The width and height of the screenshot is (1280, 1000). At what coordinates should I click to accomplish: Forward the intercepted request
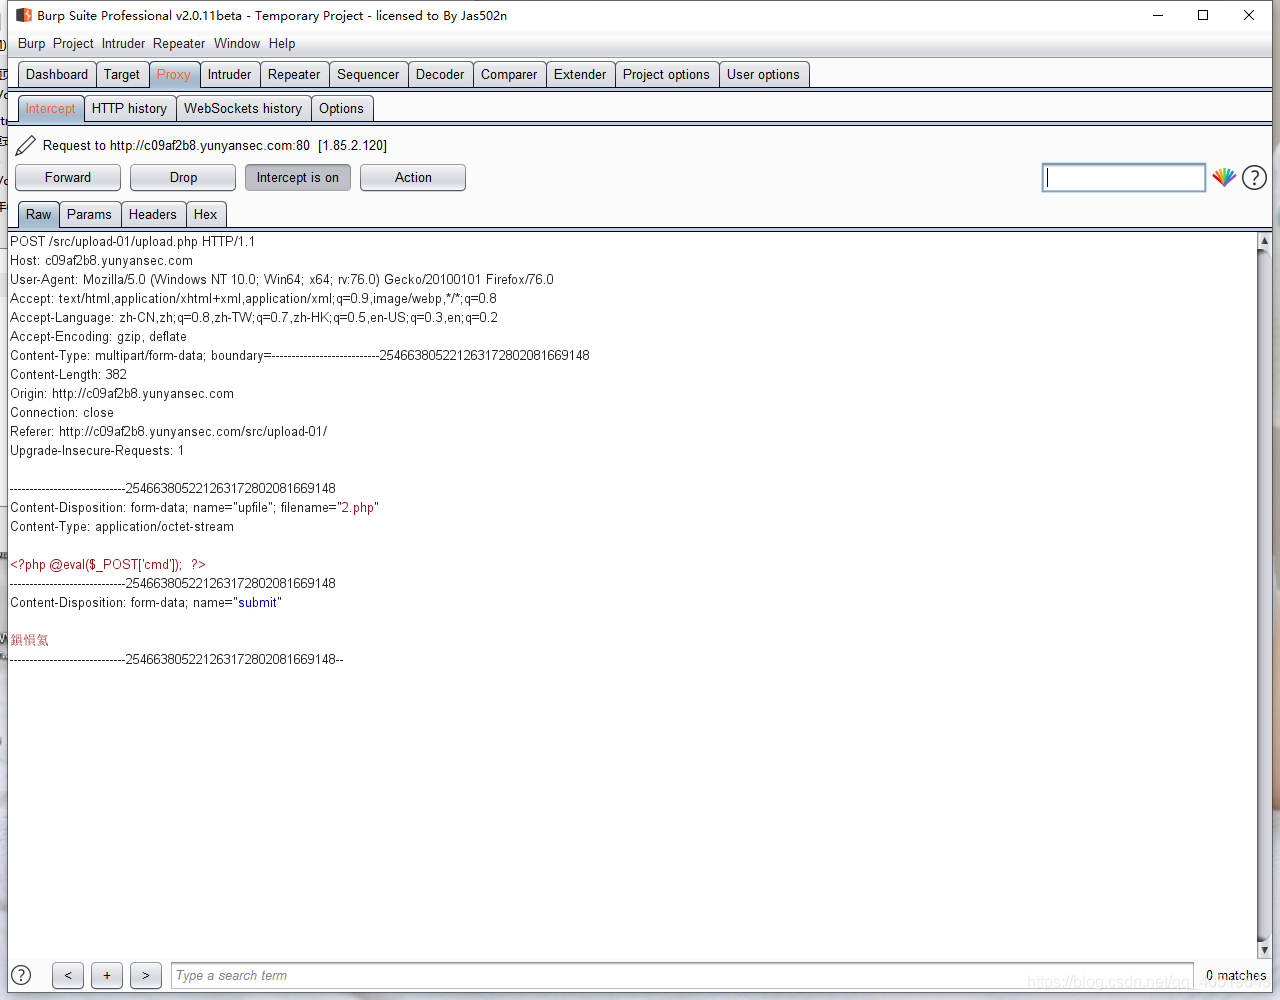pyautogui.click(x=68, y=178)
